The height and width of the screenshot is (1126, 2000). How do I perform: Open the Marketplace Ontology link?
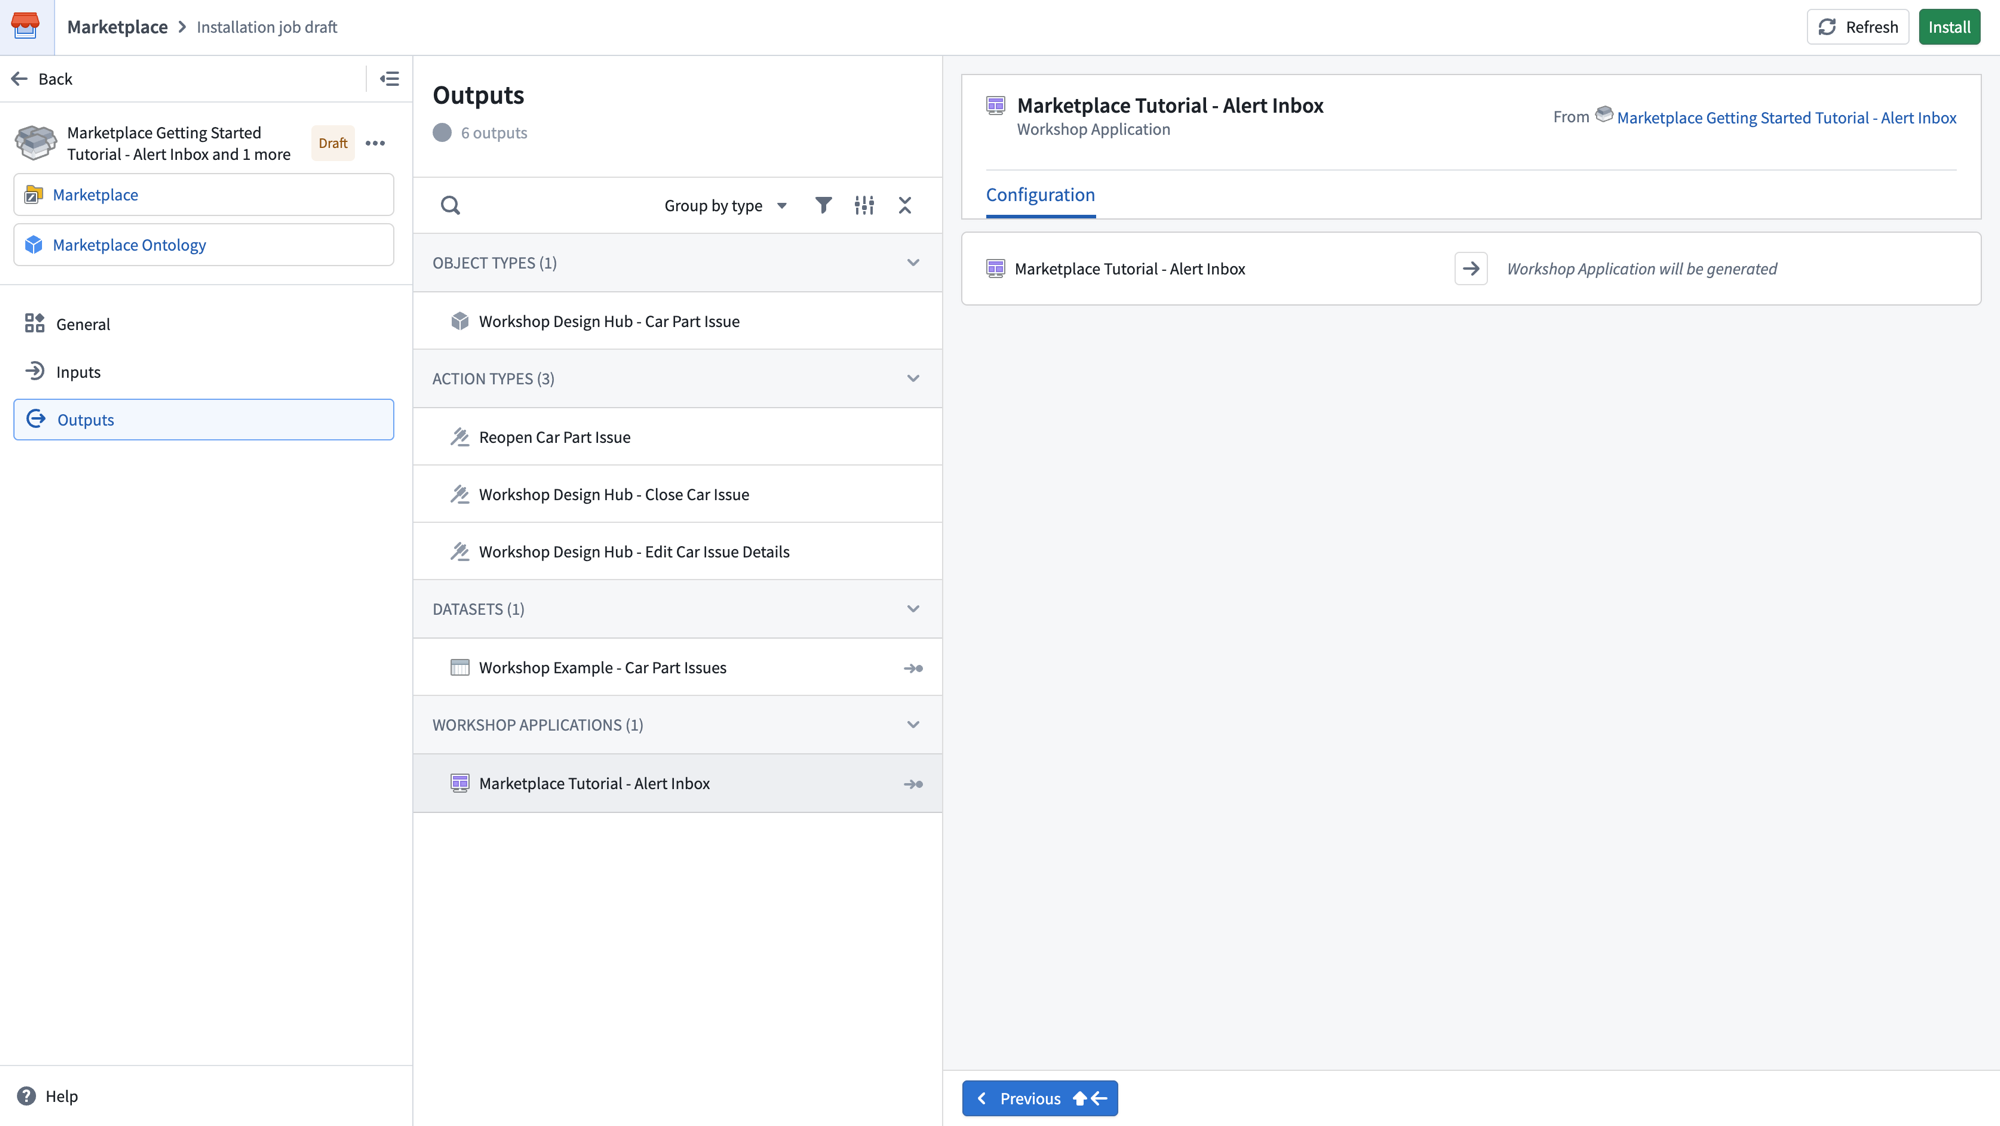click(204, 245)
